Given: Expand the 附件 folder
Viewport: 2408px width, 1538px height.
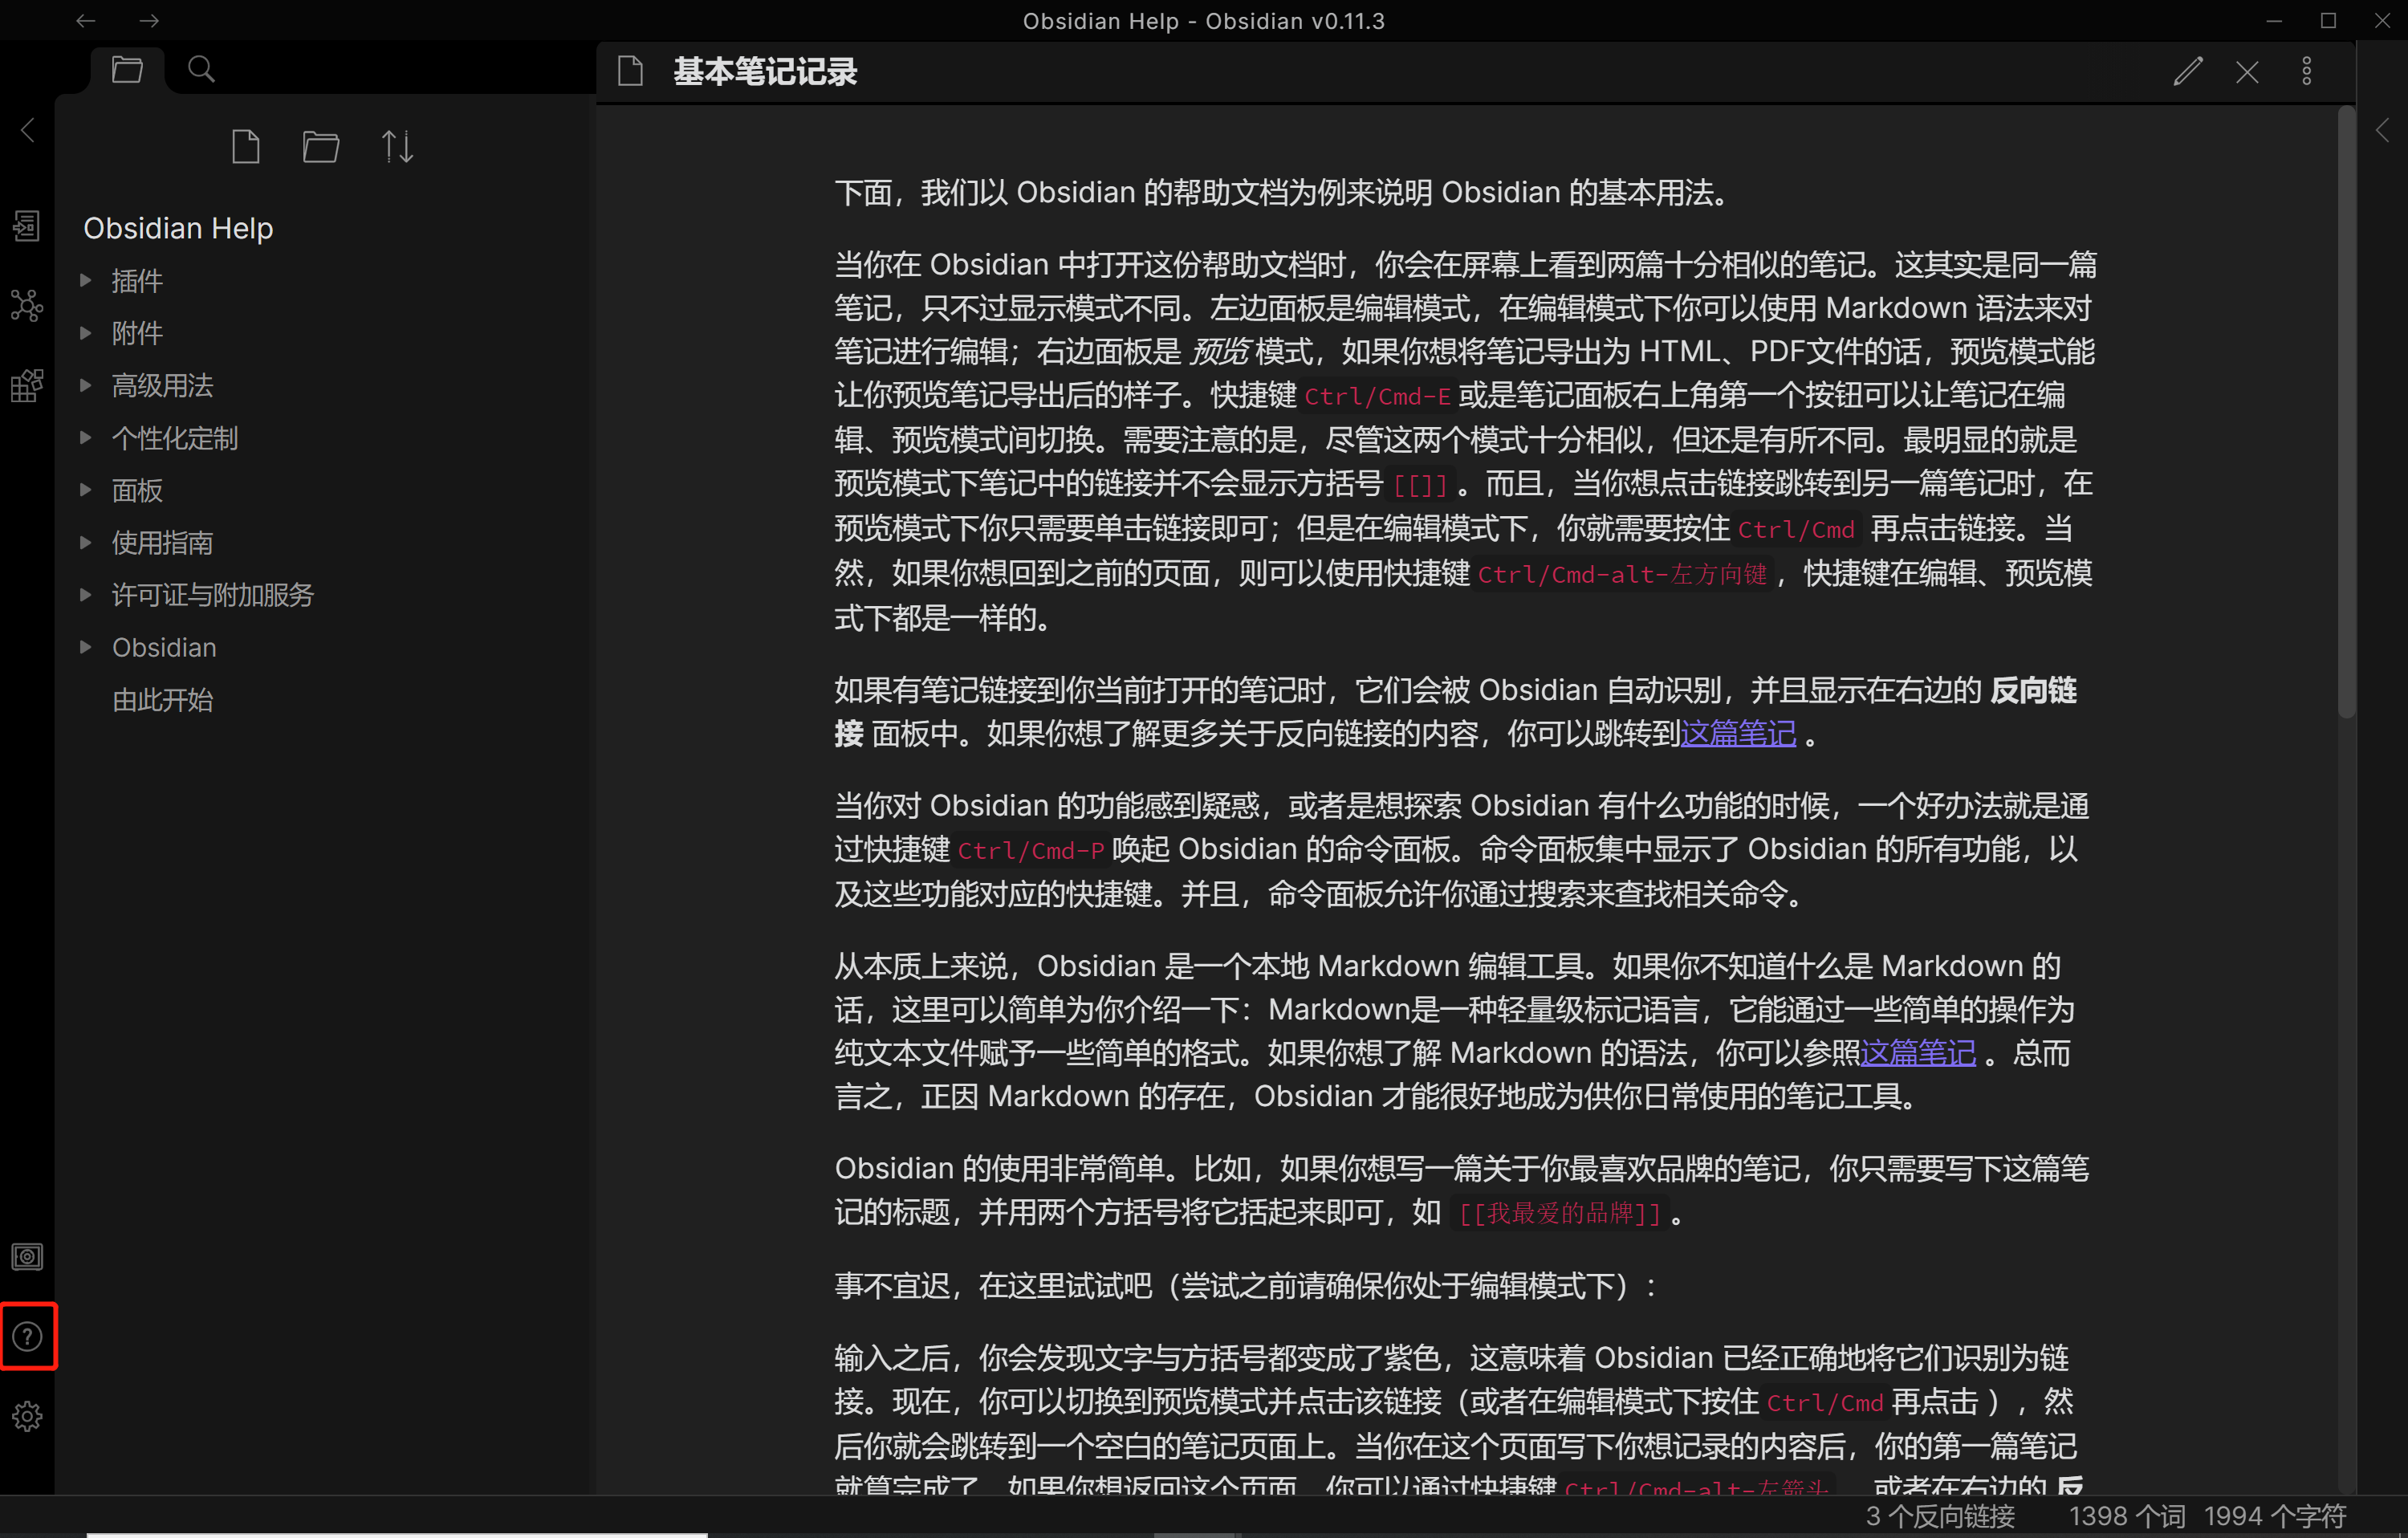Looking at the screenshot, I should click(86, 333).
